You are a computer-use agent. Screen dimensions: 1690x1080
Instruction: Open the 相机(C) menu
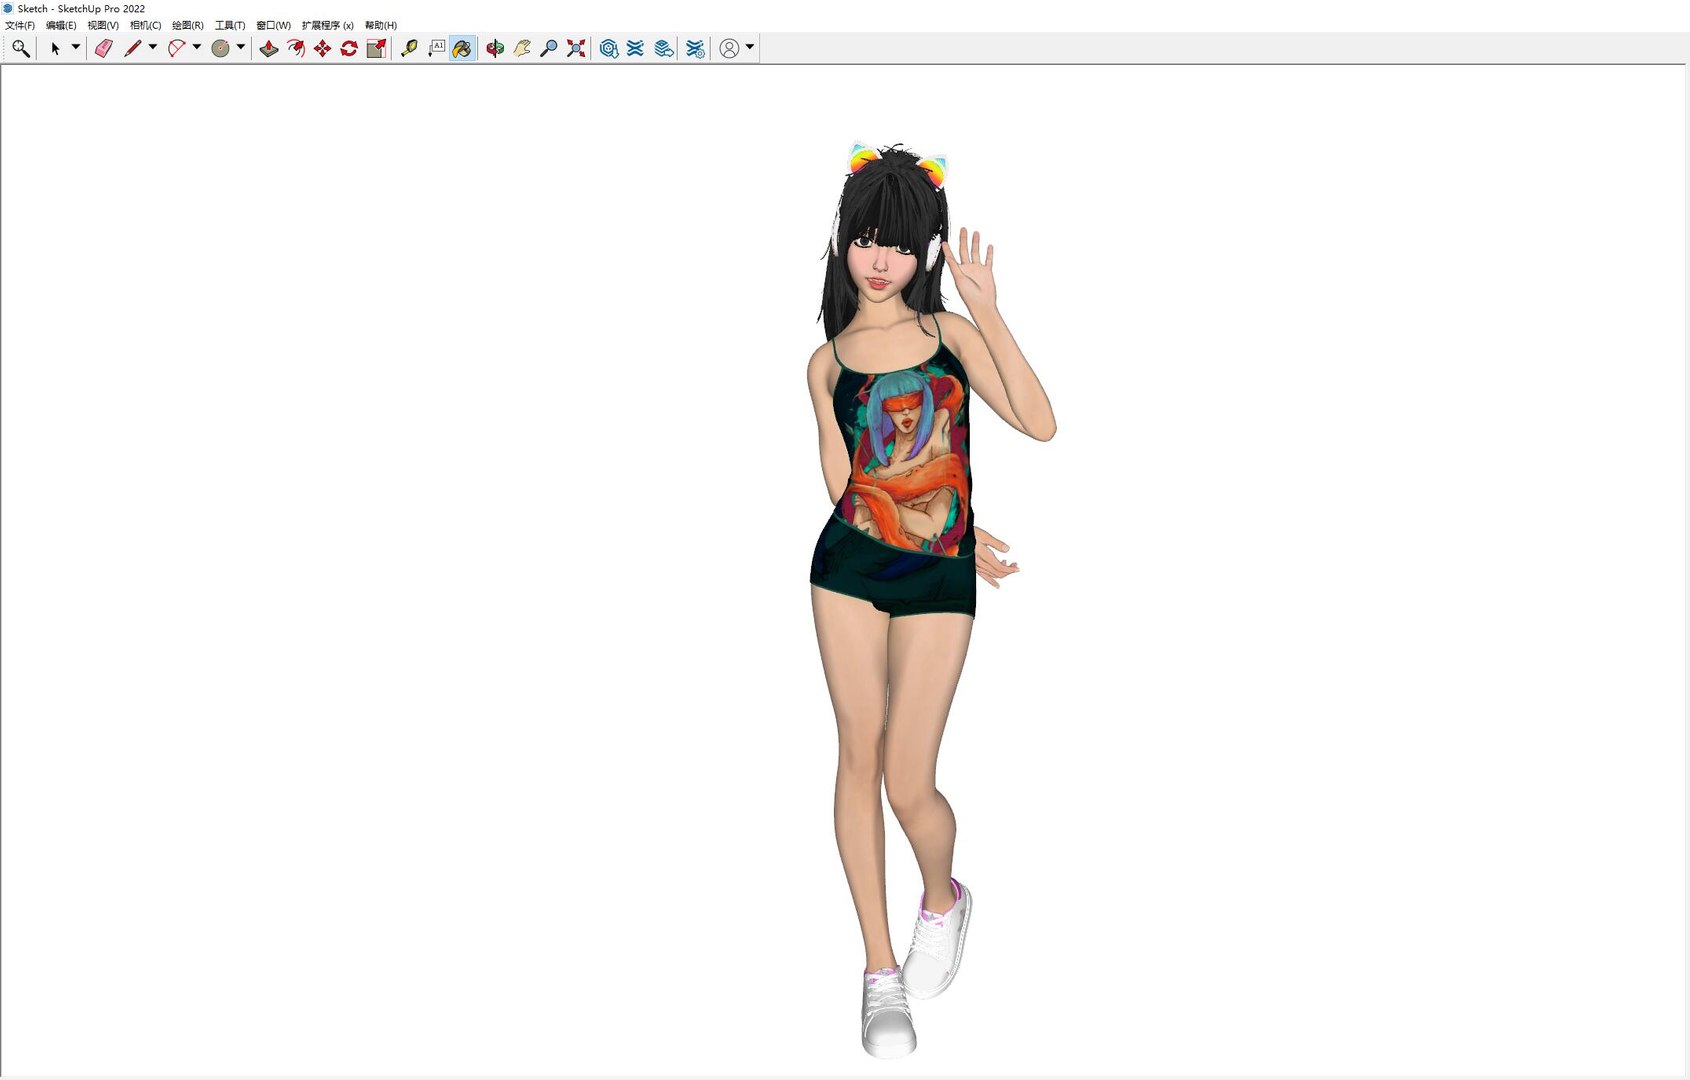pyautogui.click(x=146, y=25)
